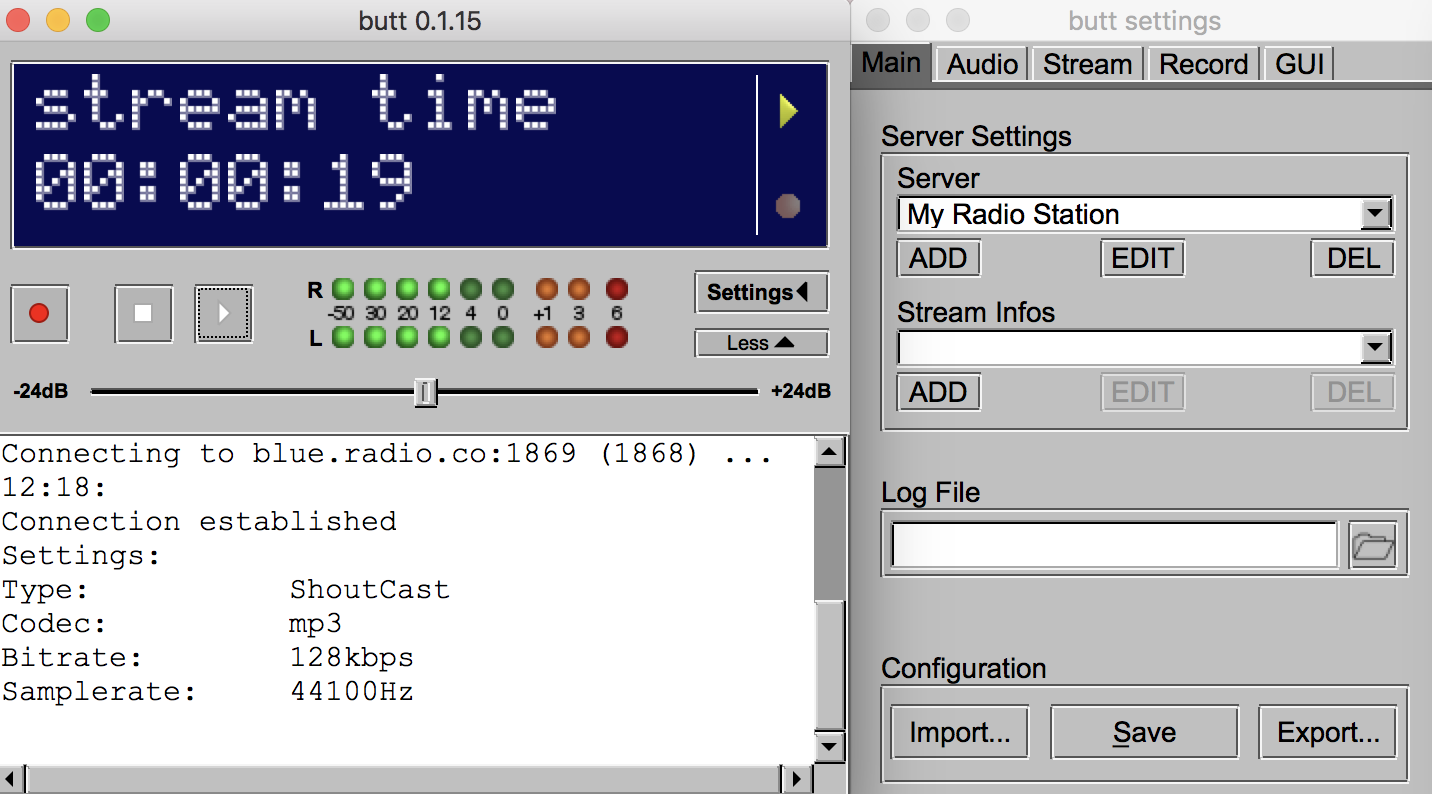Click the -24dB label of the gain slider
Screen dimensions: 1432x794
point(40,392)
